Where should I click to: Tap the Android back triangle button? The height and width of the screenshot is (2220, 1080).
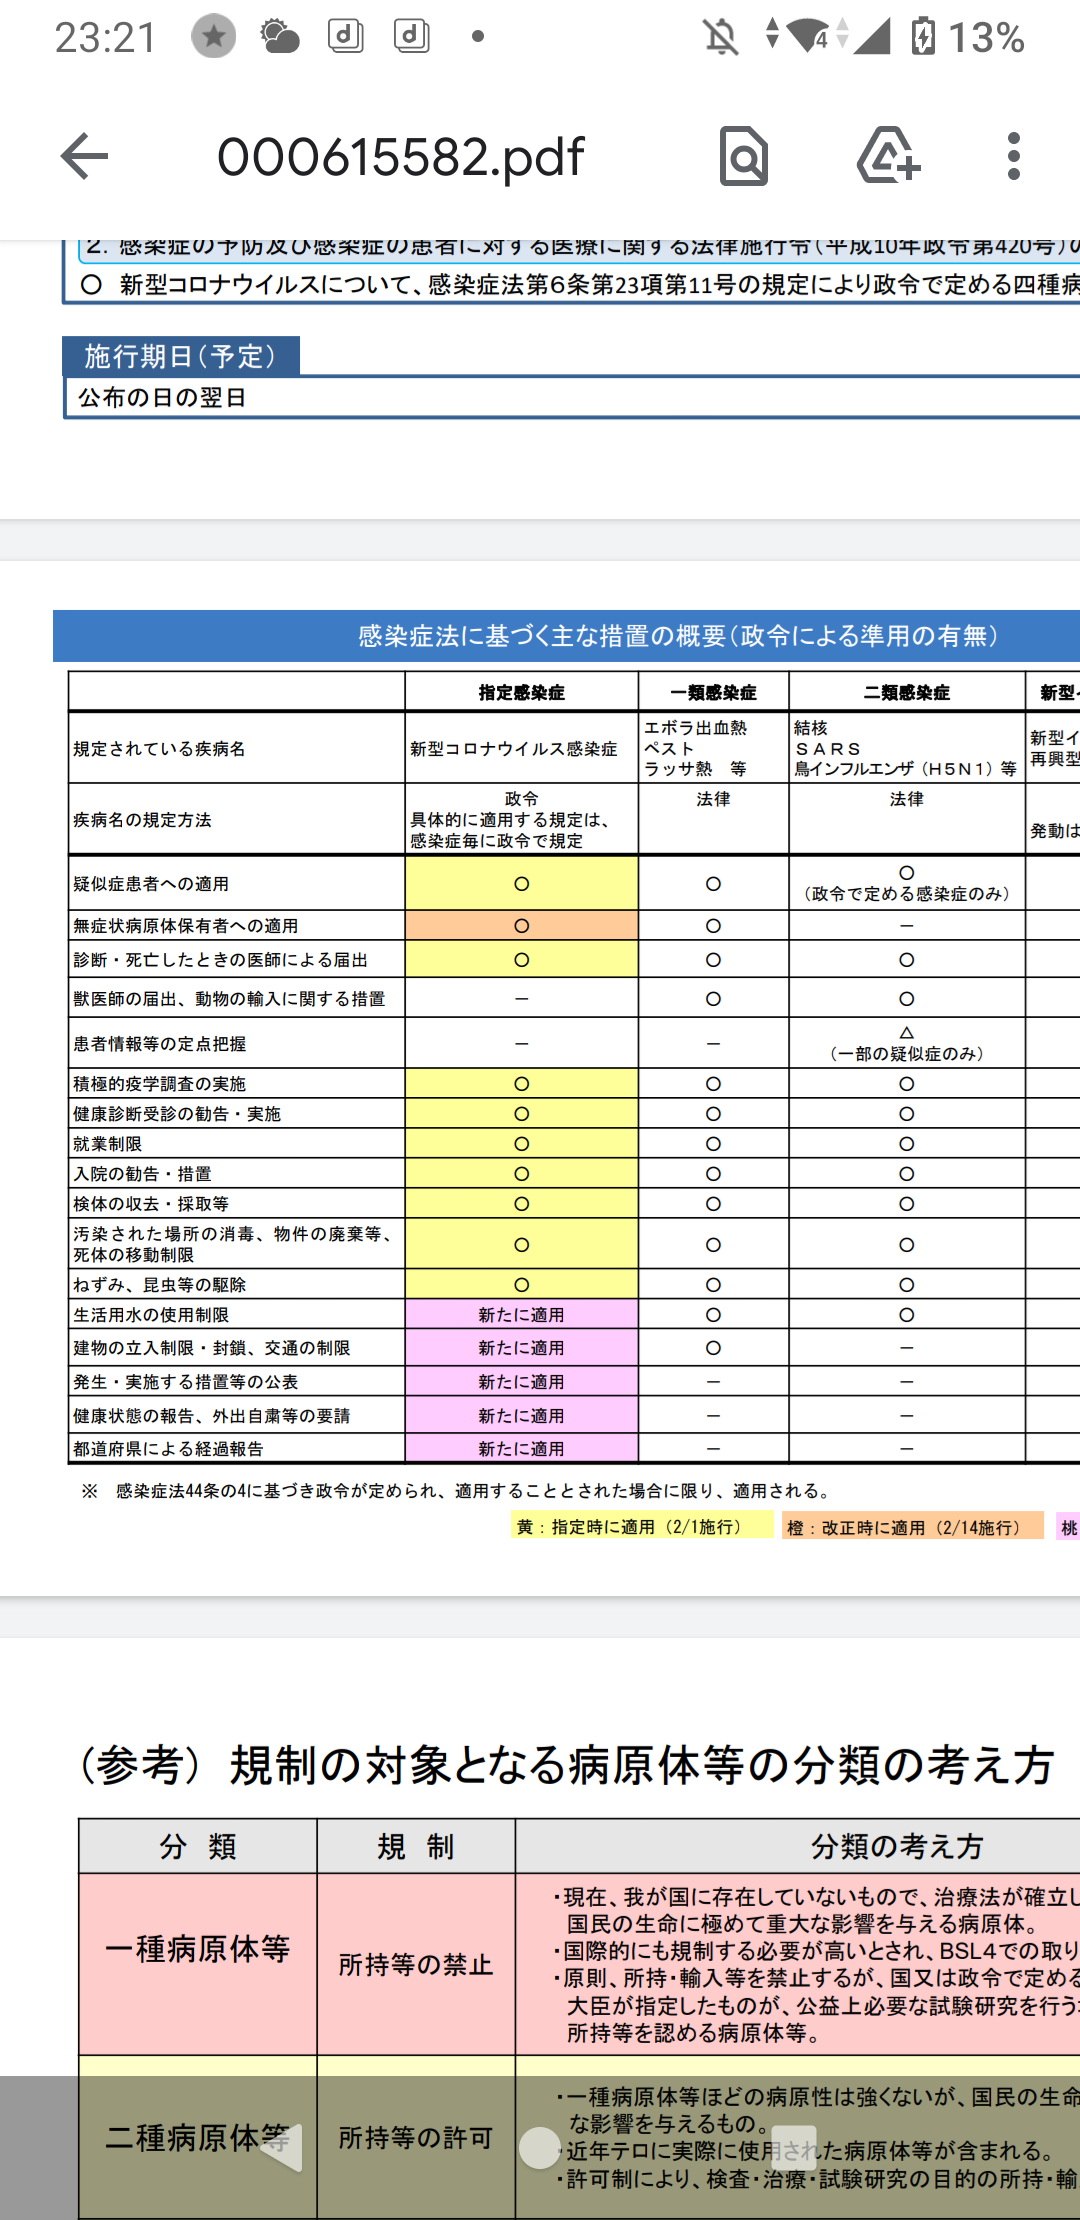tap(281, 2147)
